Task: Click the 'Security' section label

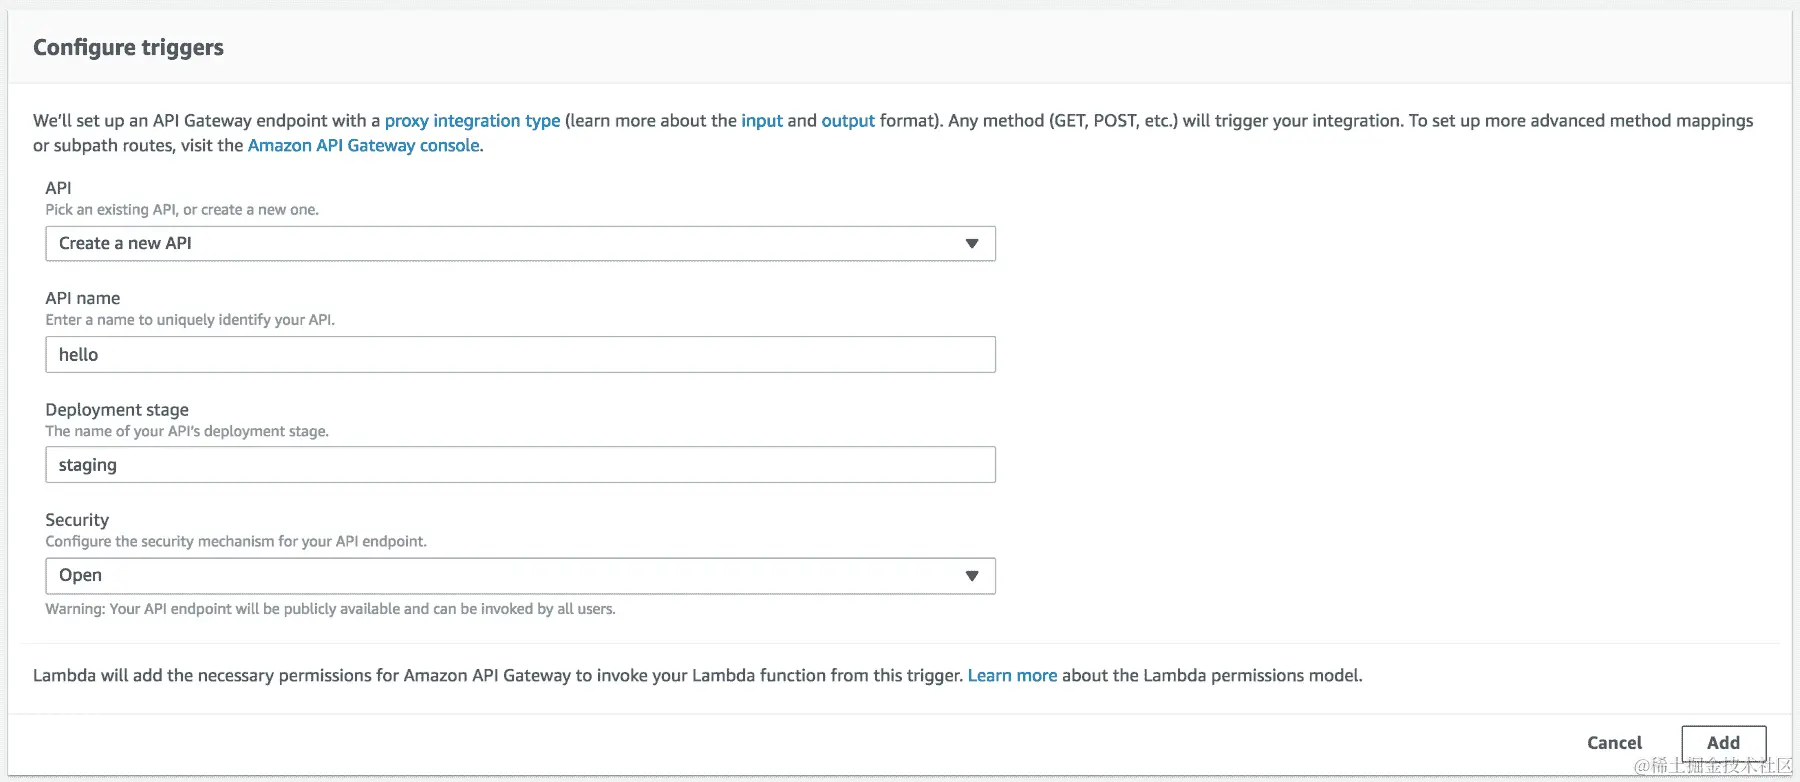Action: (x=77, y=520)
